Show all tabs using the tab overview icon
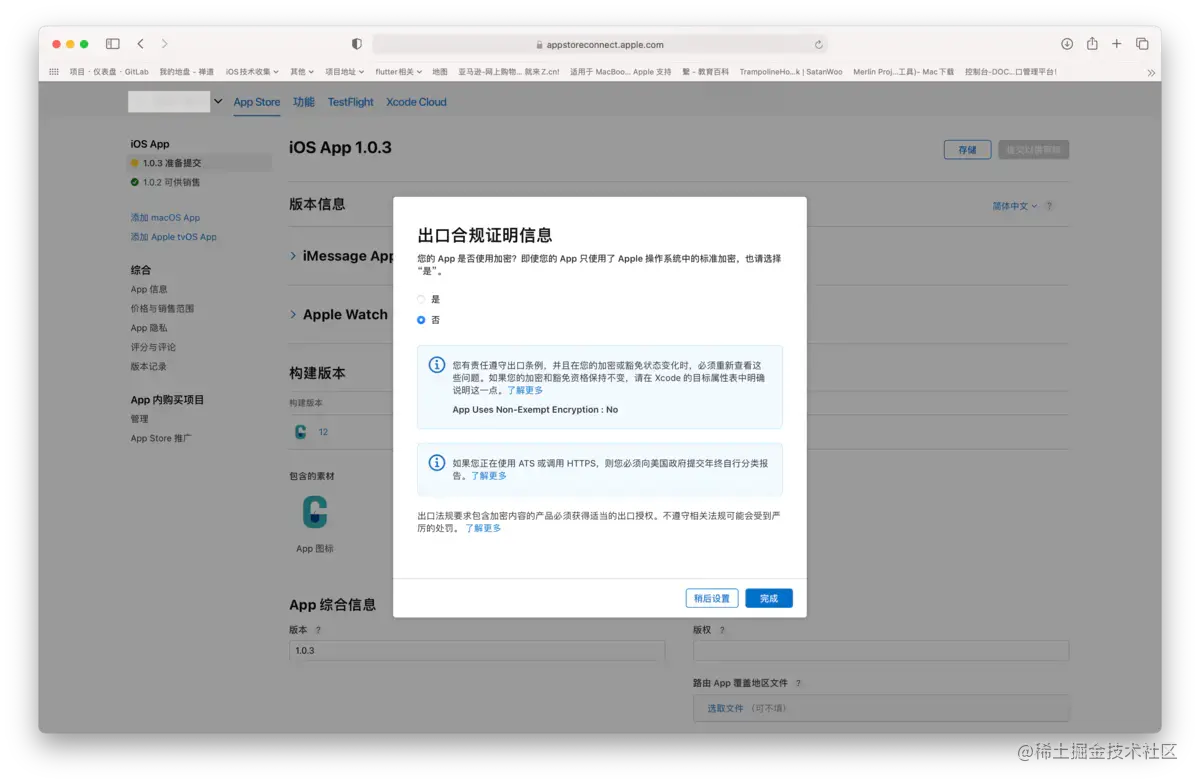The width and height of the screenshot is (1200, 784). click(1140, 44)
